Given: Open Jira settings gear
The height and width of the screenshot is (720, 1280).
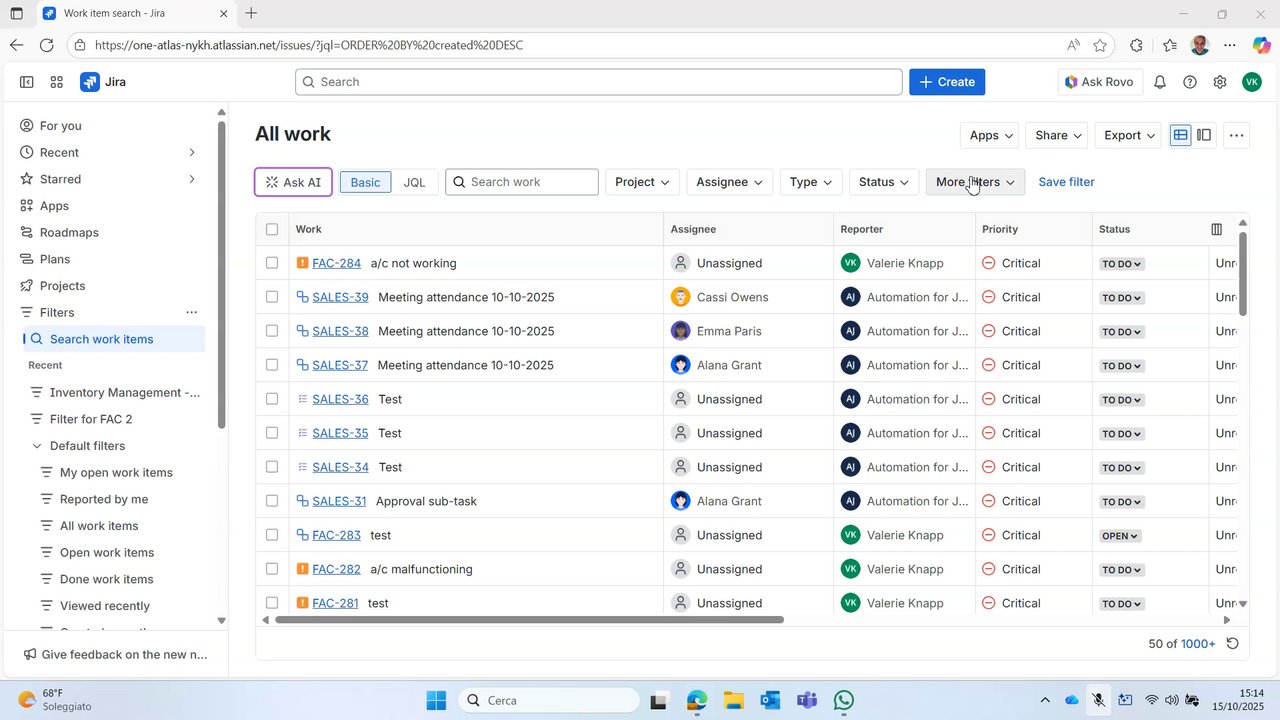Looking at the screenshot, I should (1220, 82).
